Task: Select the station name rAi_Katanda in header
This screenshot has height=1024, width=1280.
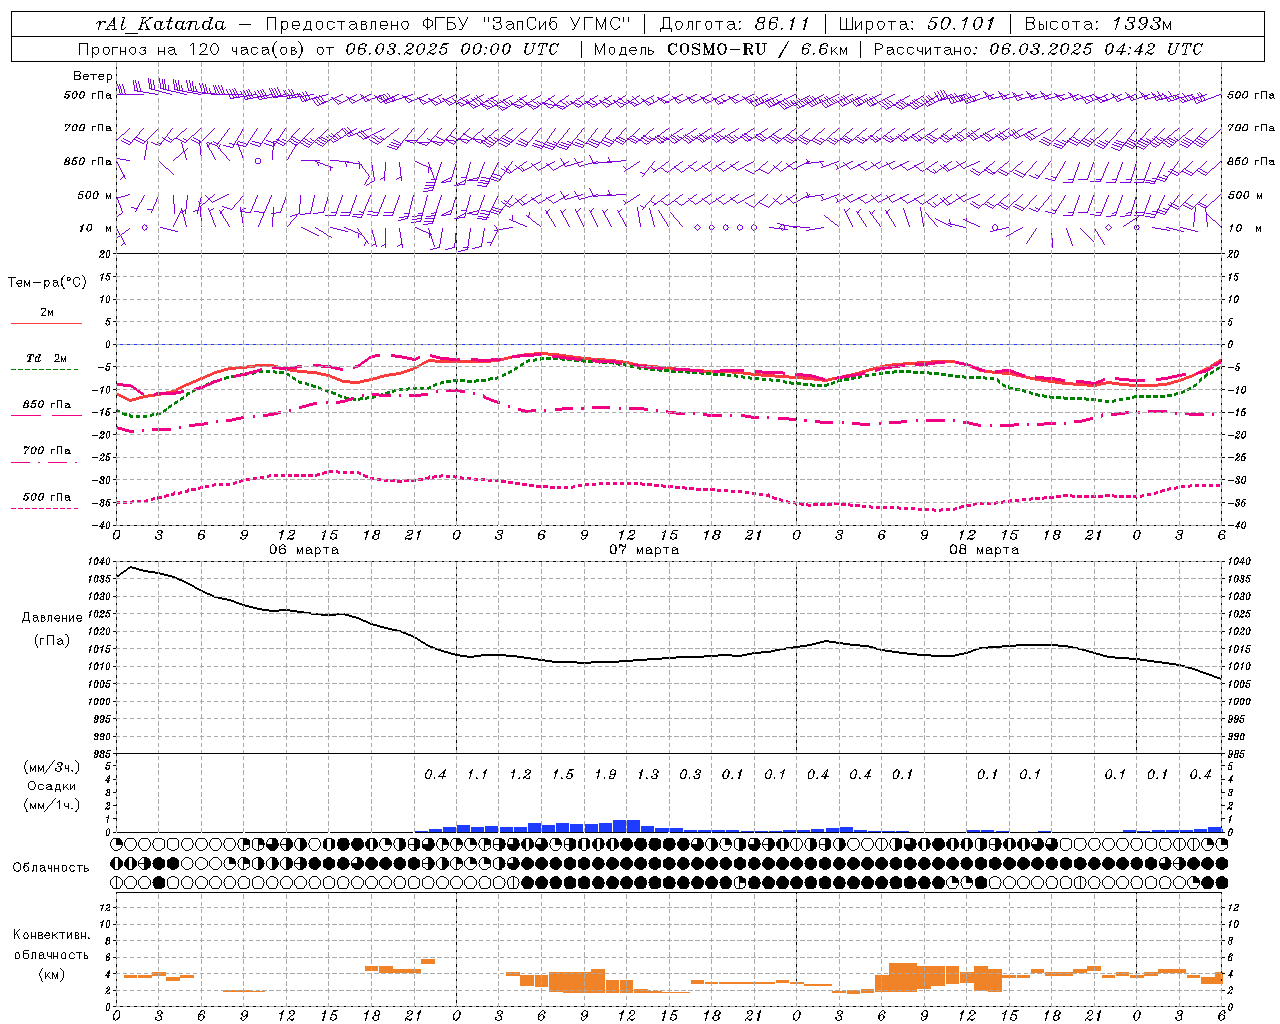Action: click(161, 24)
